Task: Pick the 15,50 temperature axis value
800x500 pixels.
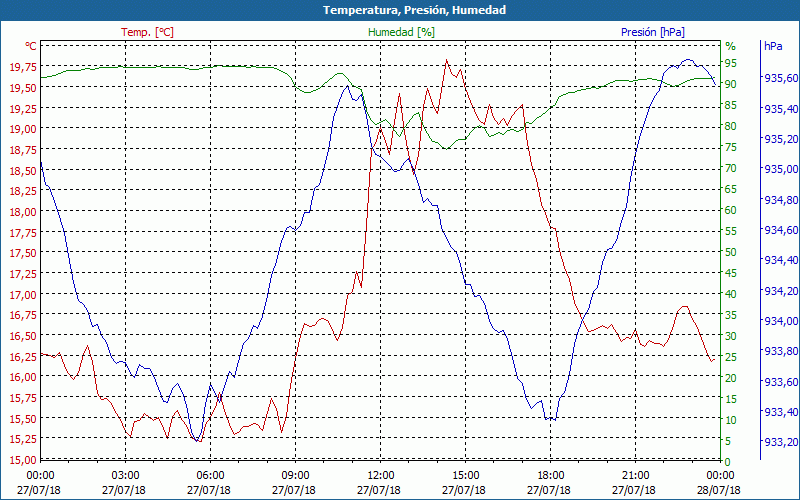Action: click(x=23, y=419)
